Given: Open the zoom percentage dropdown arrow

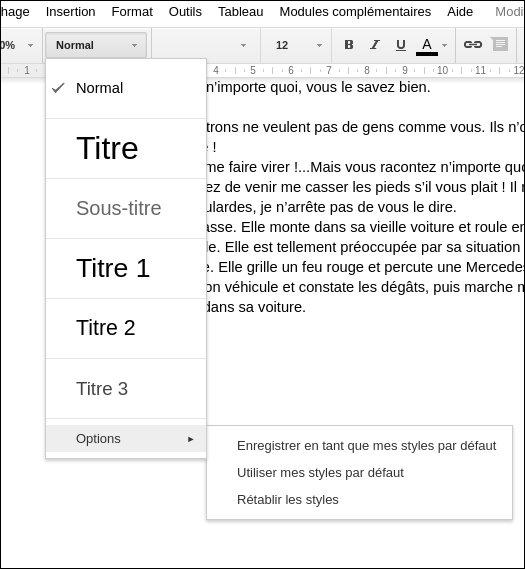Looking at the screenshot, I should click(30, 45).
